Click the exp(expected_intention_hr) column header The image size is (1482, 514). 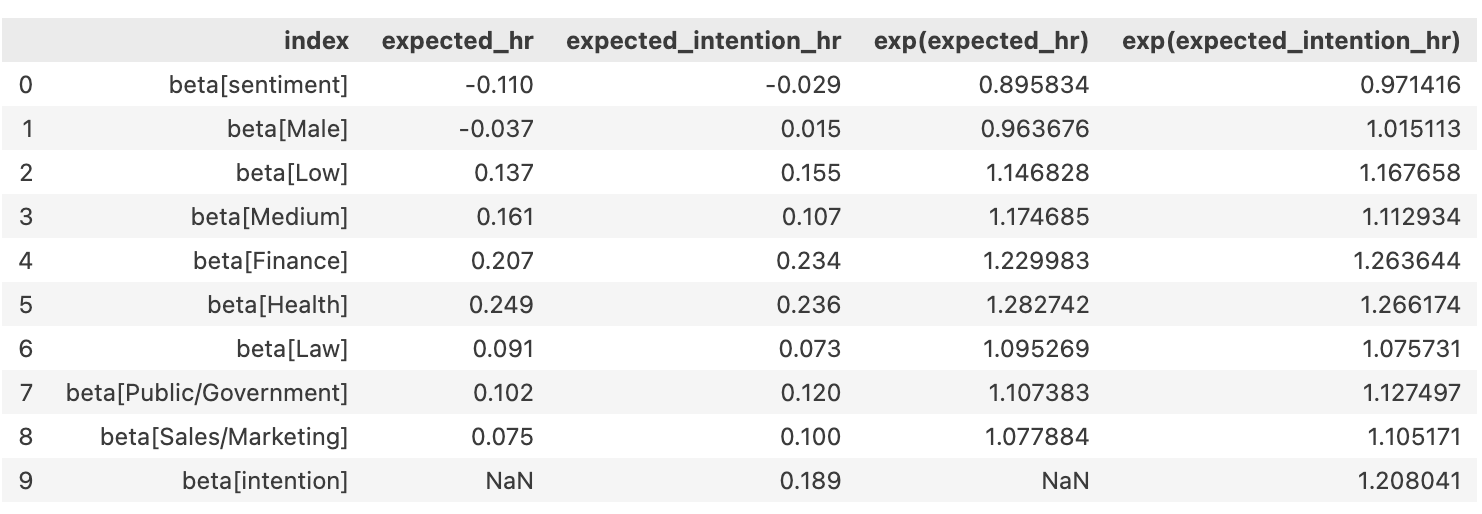pos(1291,41)
